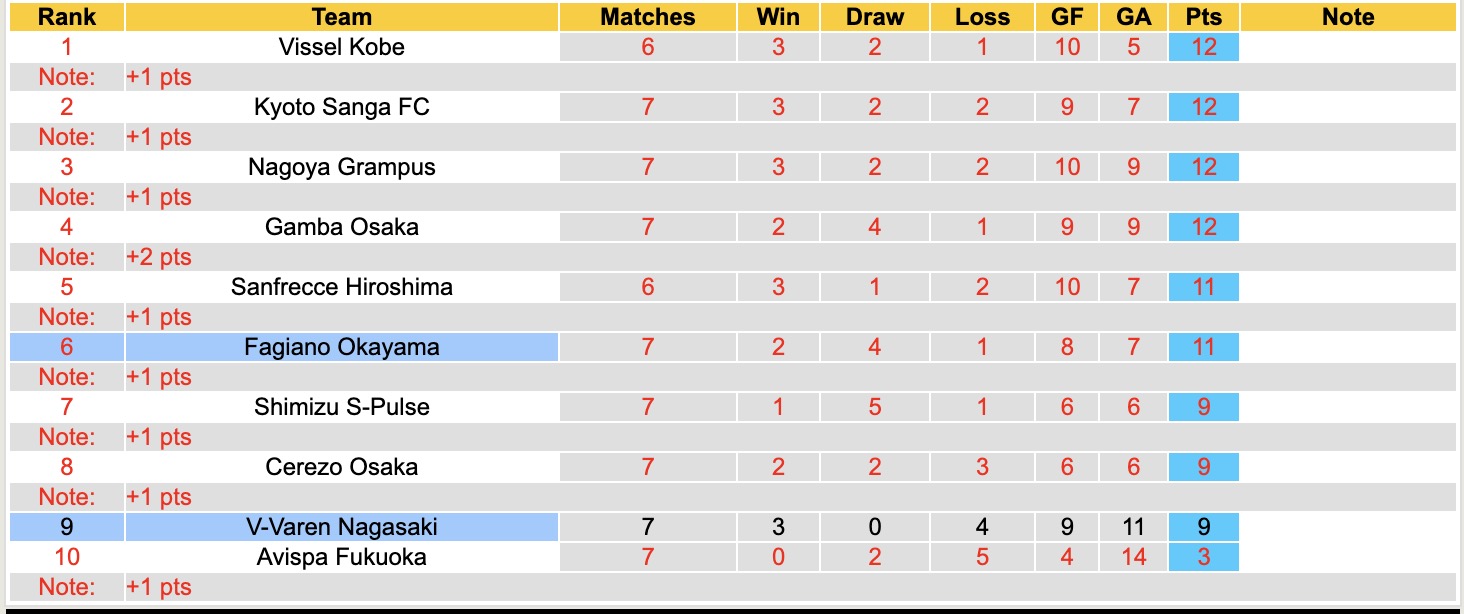Open the Cerezo Osaka team entry
Image resolution: width=1464 pixels, height=614 pixels.
342,467
